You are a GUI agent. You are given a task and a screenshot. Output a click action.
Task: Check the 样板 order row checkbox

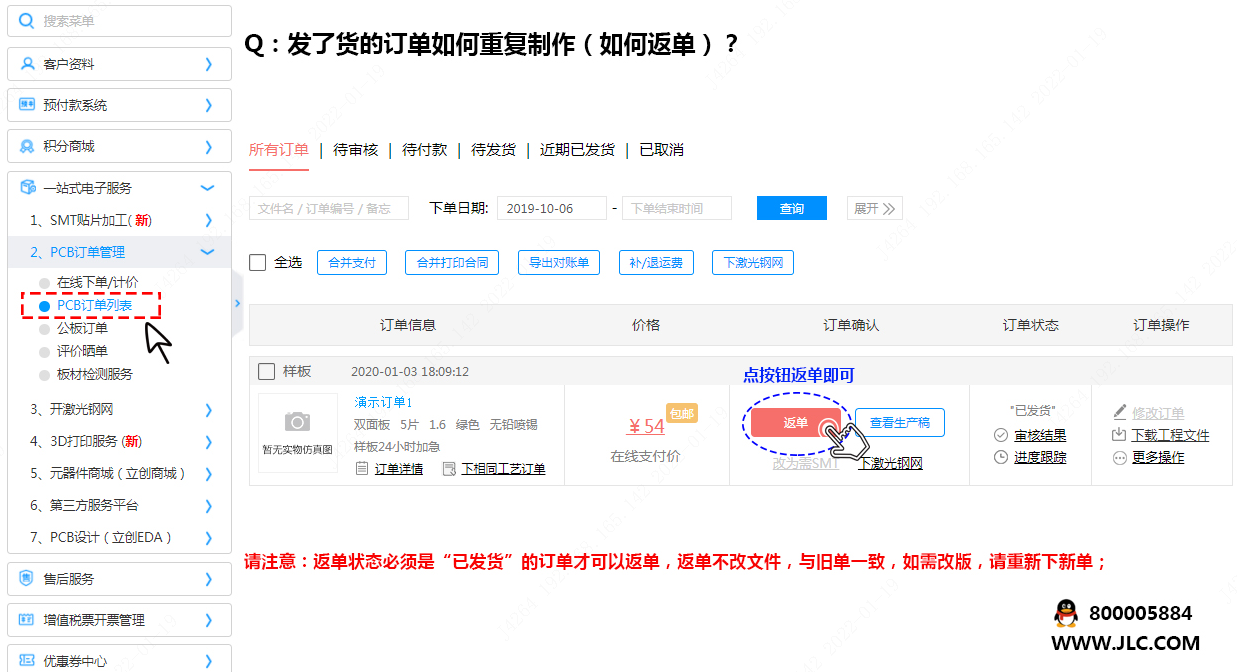[266, 372]
